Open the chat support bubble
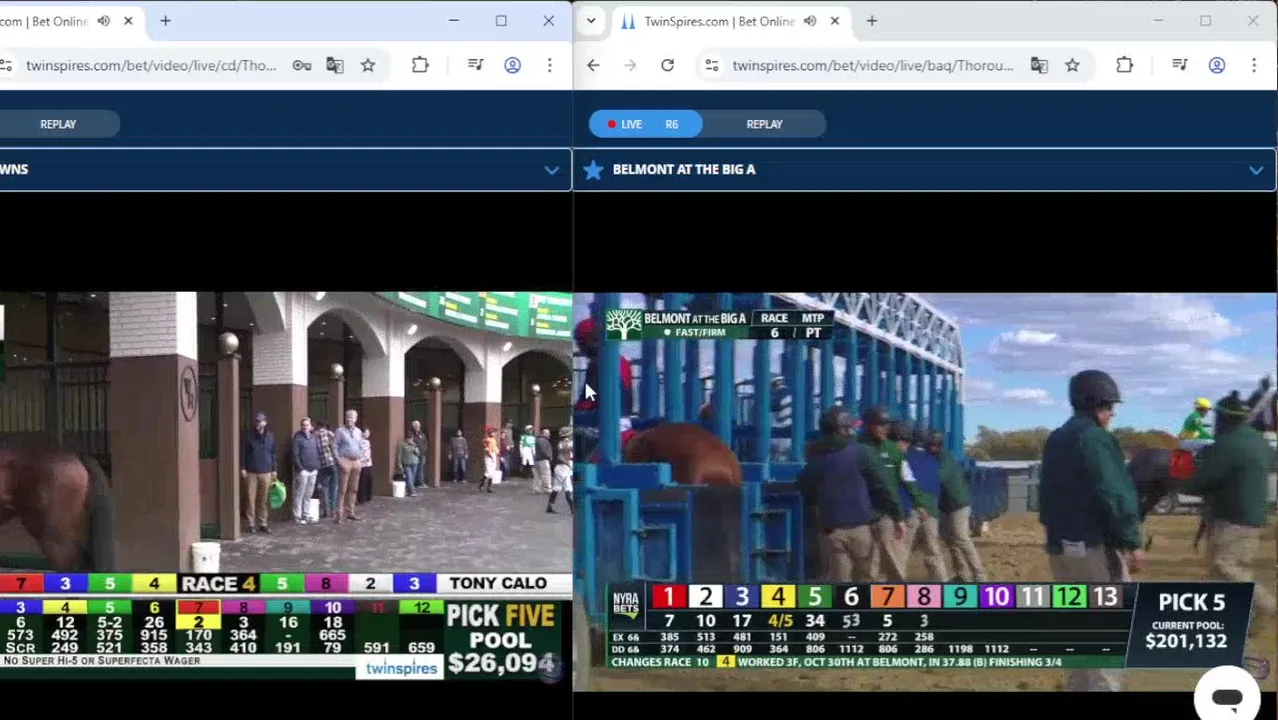1278x720 pixels. 1227,697
